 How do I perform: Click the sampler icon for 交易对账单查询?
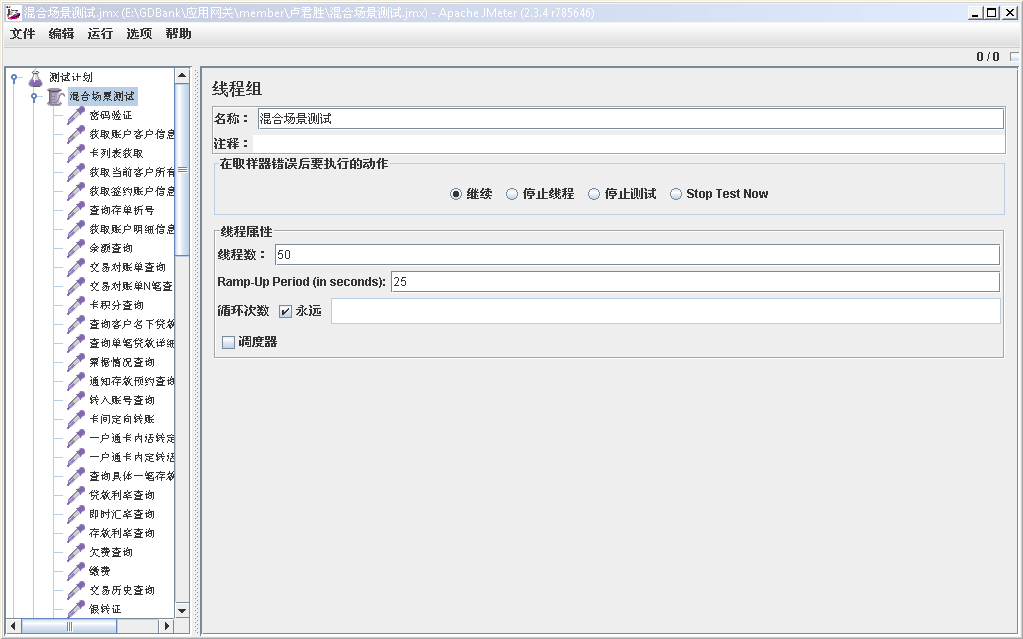click(x=76, y=267)
